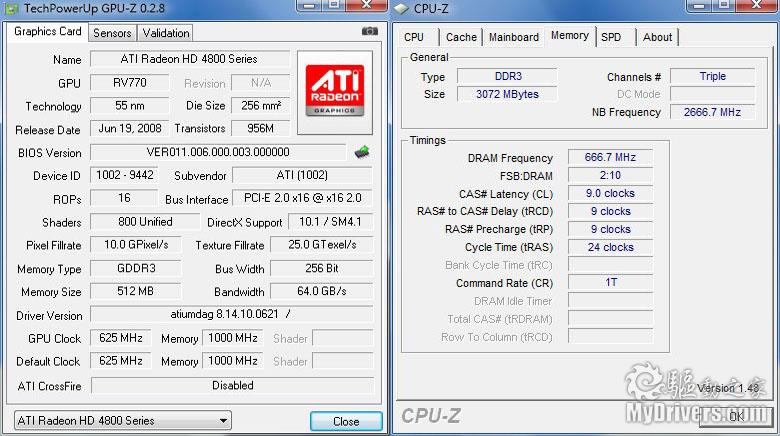This screenshot has width=780, height=436.
Task: Click the green BIOS save chip icon
Action: (x=362, y=152)
